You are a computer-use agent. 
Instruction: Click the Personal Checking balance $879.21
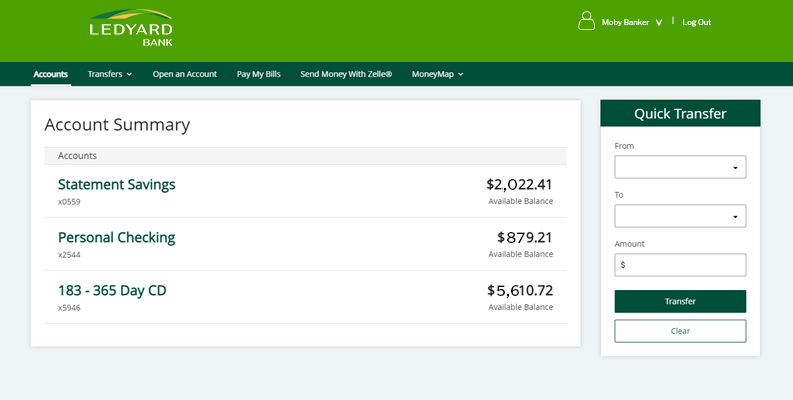tap(524, 237)
